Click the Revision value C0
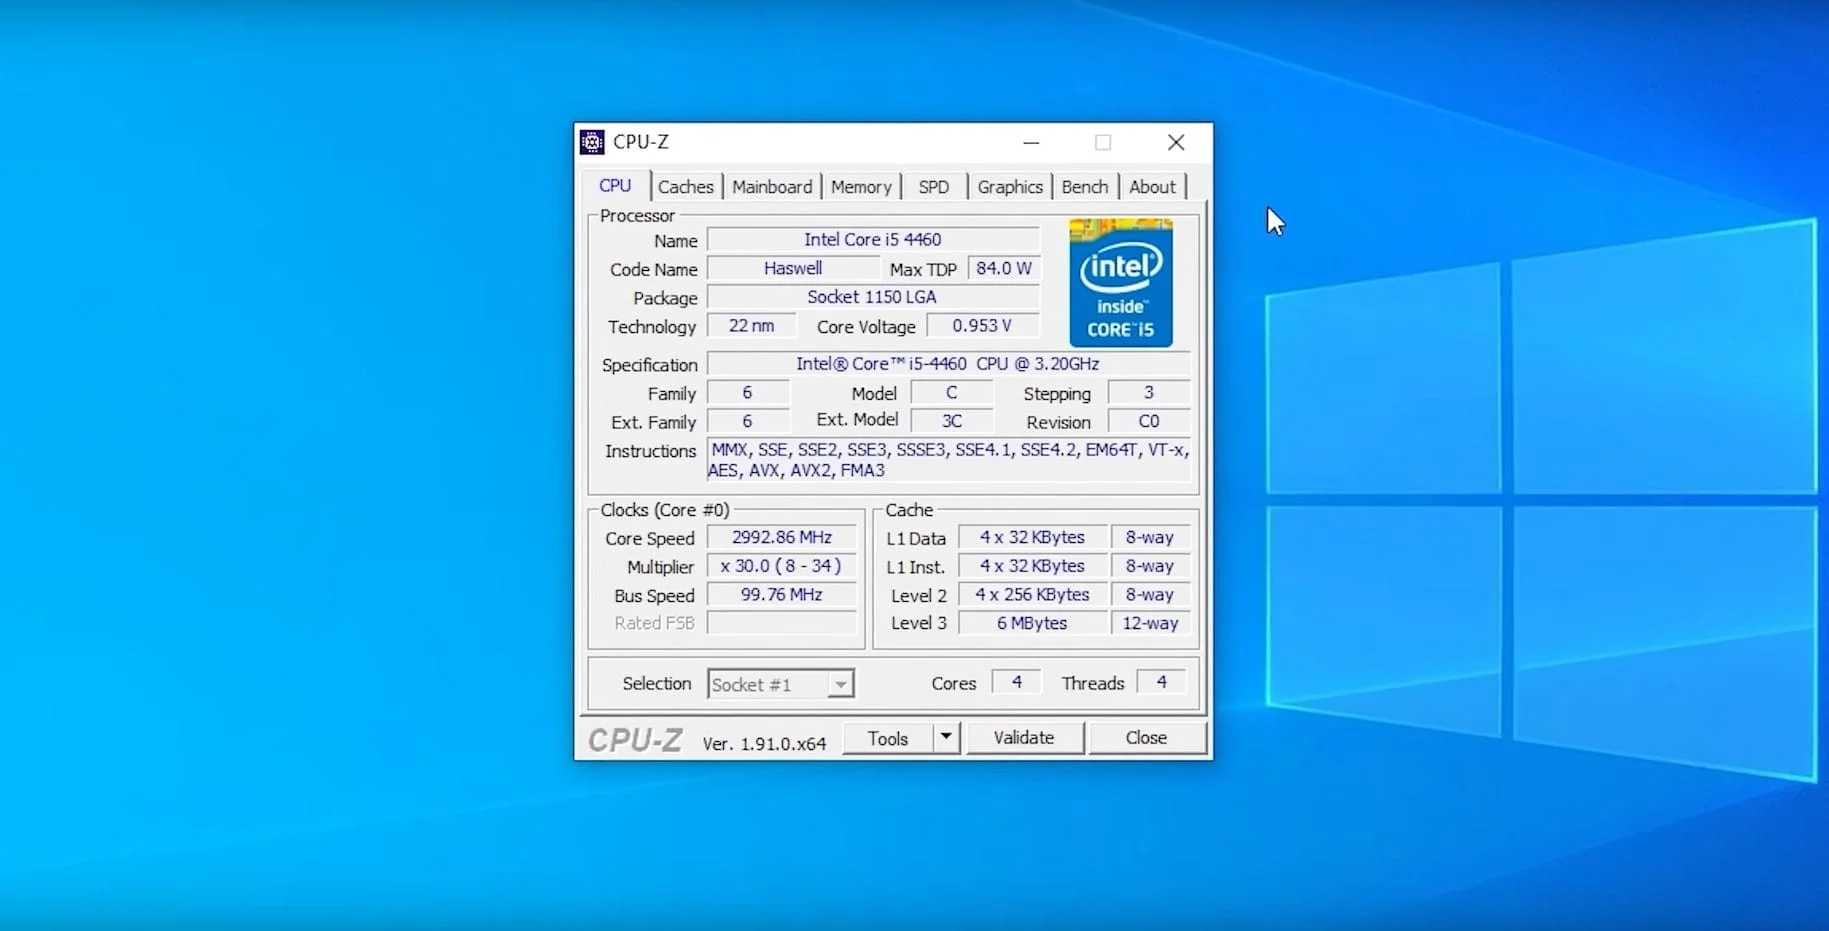The height and width of the screenshot is (931, 1829). pyautogui.click(x=1149, y=421)
